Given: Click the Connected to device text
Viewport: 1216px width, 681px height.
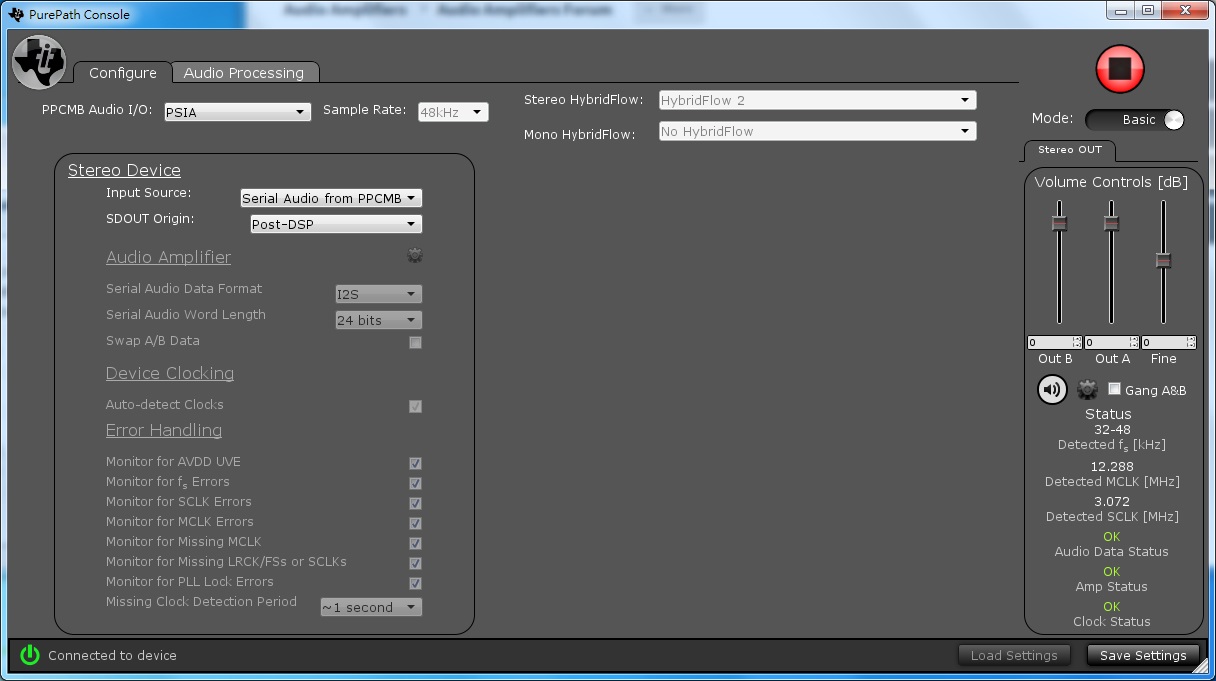Looking at the screenshot, I should (x=112, y=656).
